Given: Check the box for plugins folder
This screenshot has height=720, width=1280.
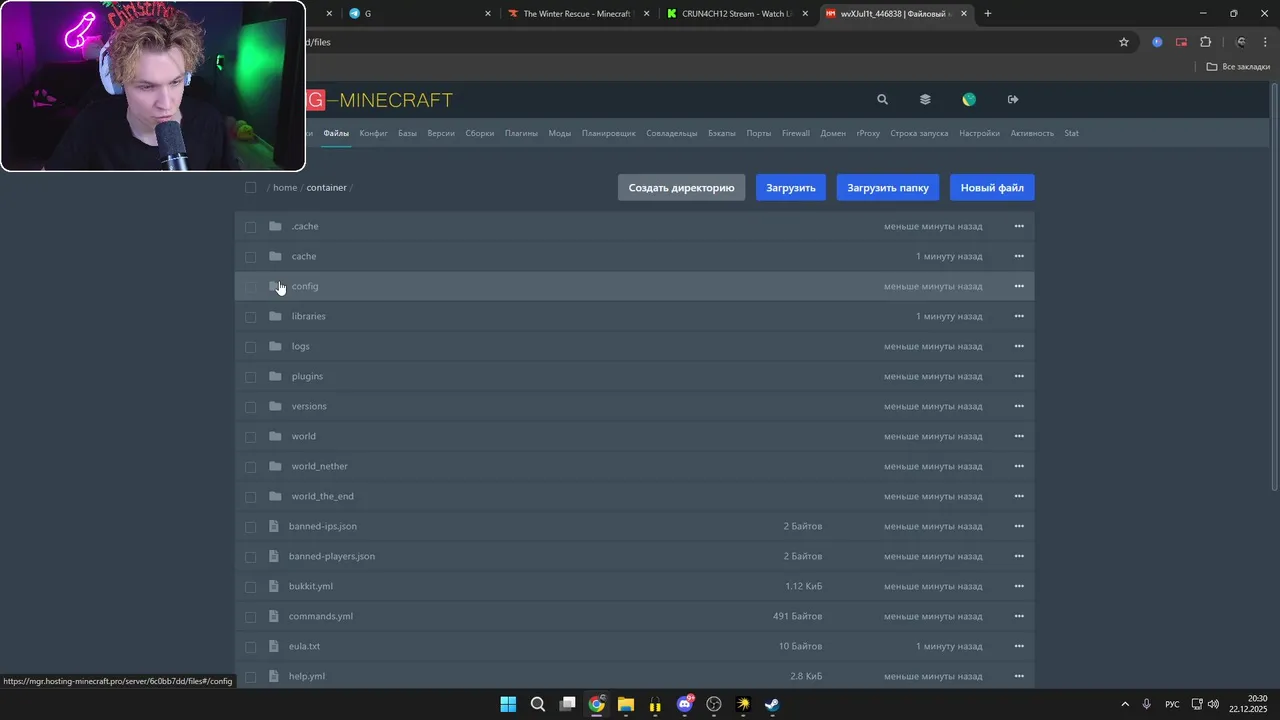Looking at the screenshot, I should (x=250, y=377).
